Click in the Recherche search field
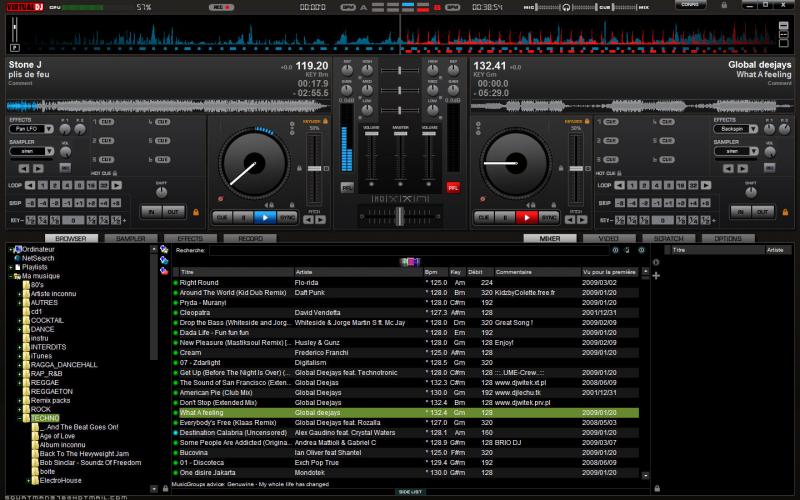Screen dimensions: 800x500 coord(409,251)
